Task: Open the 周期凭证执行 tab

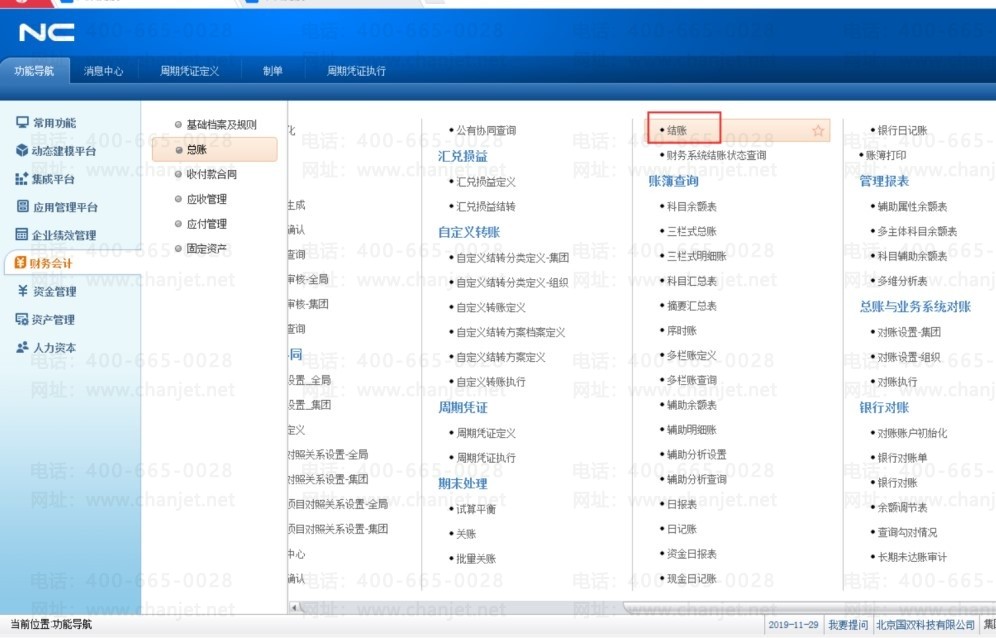Action: [356, 71]
